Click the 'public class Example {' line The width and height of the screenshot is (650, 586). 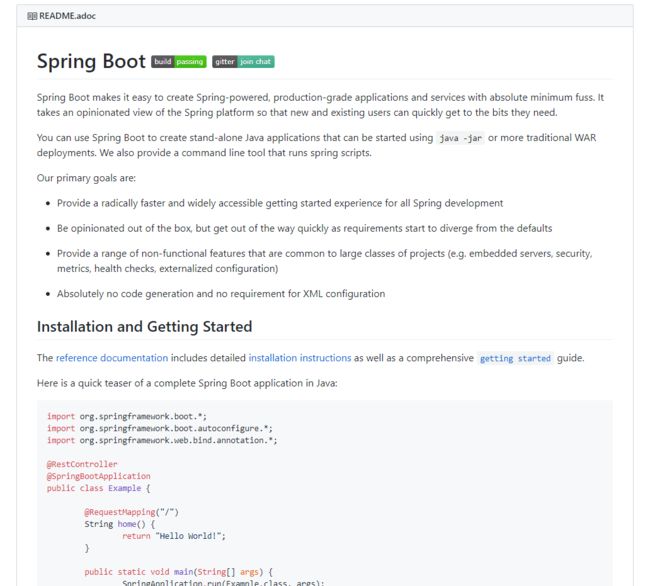click(x=99, y=489)
